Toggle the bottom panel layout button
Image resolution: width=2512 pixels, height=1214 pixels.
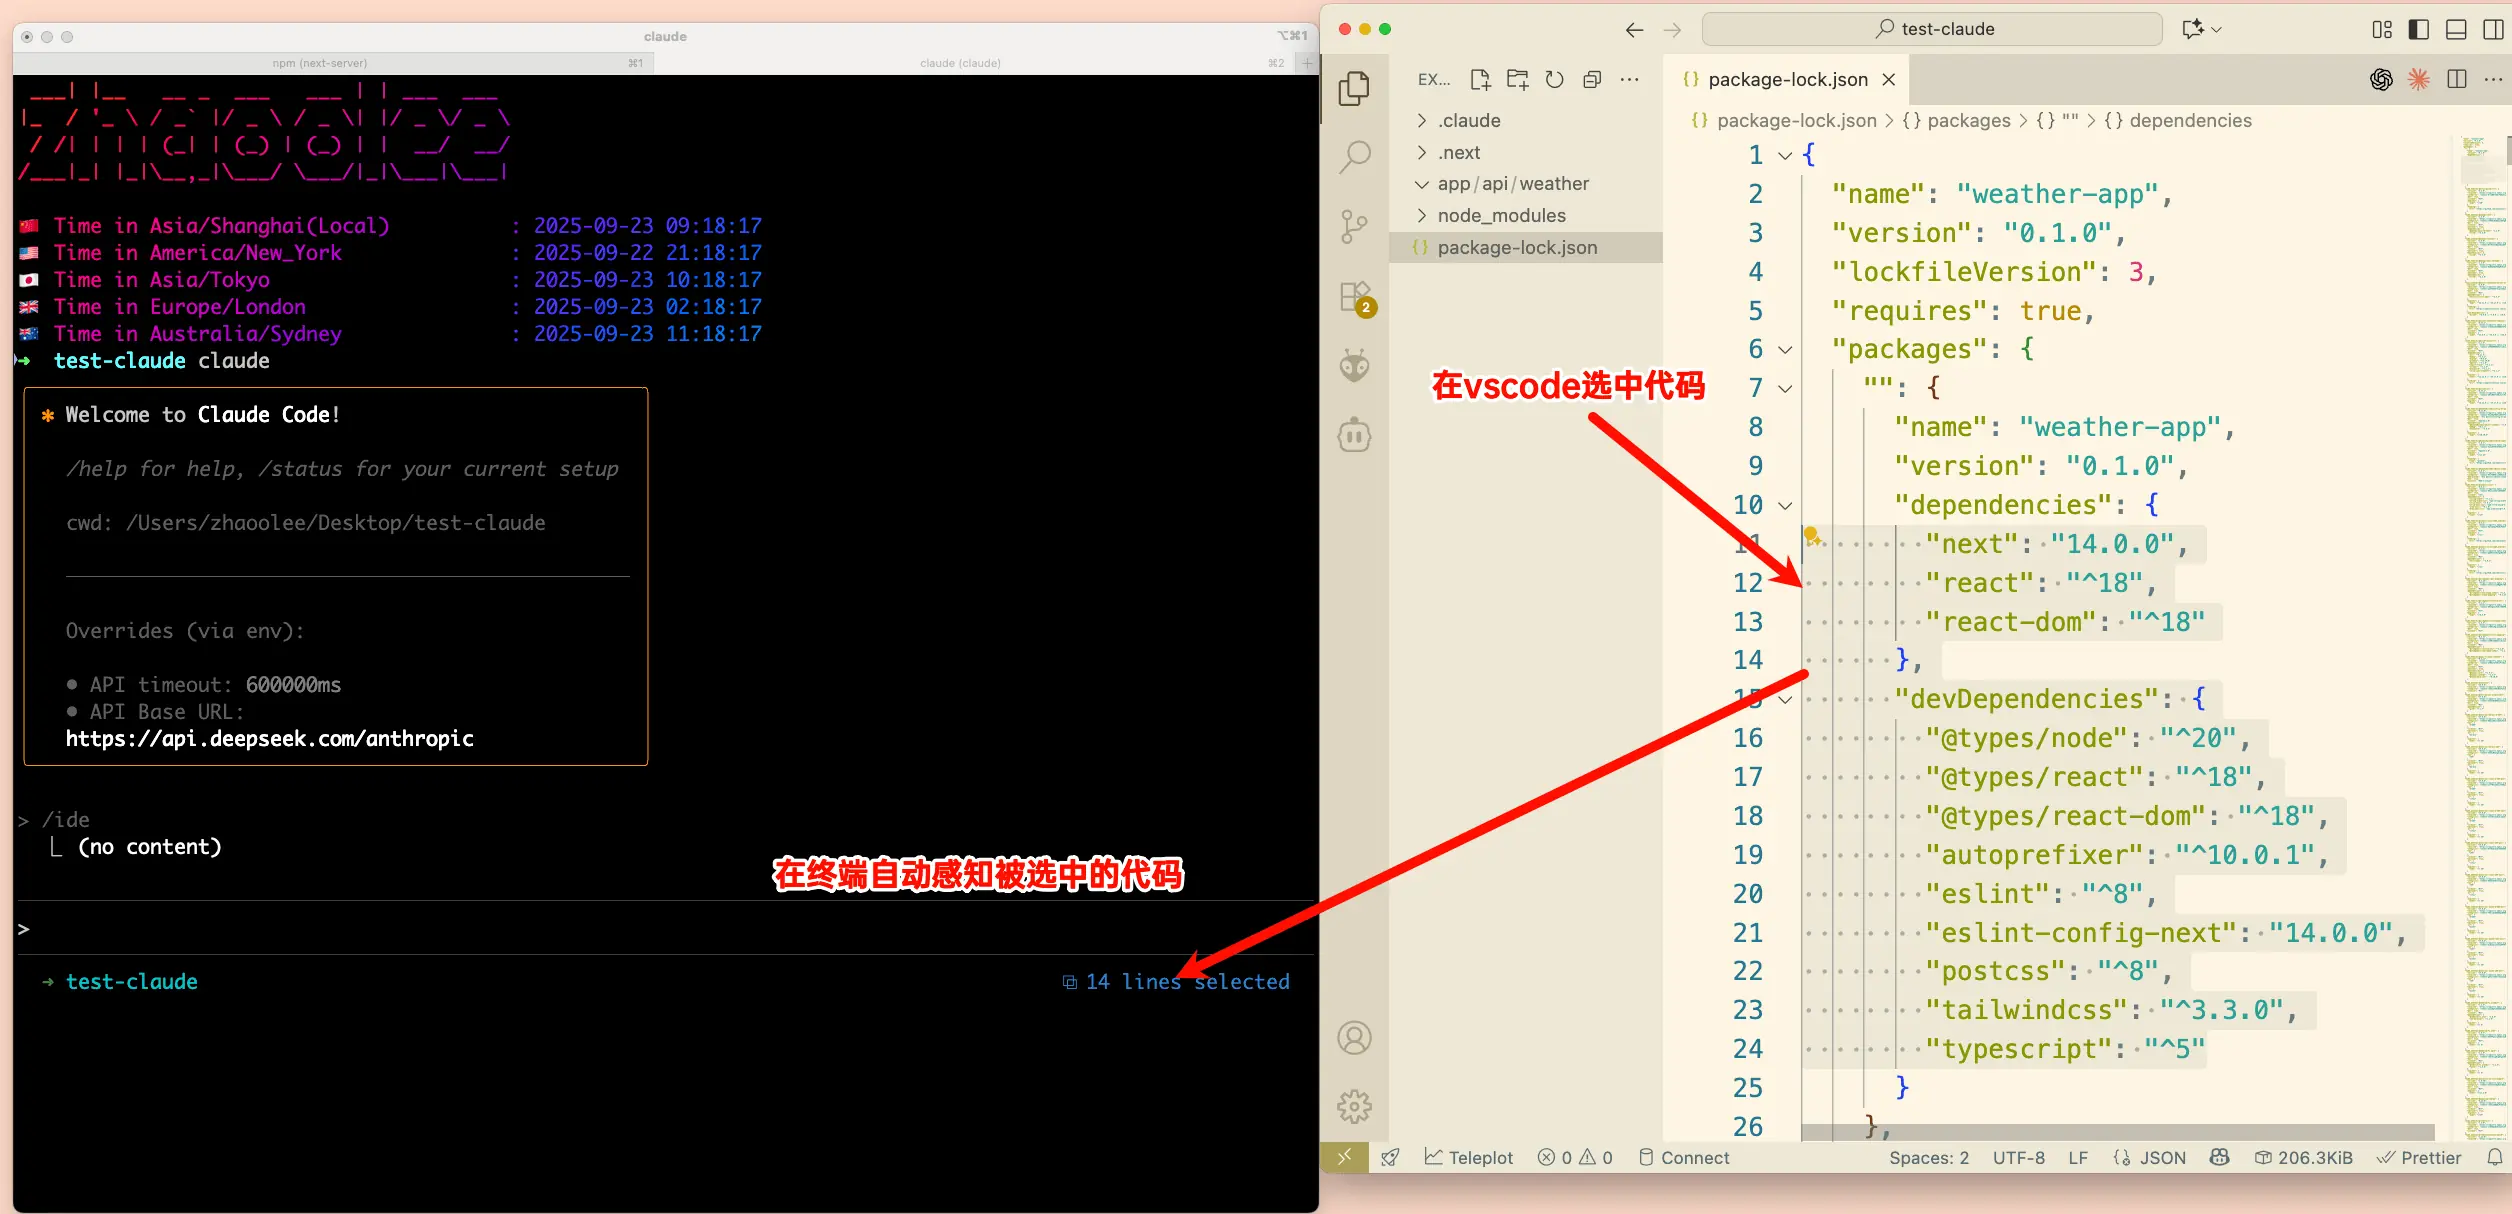(x=2455, y=30)
